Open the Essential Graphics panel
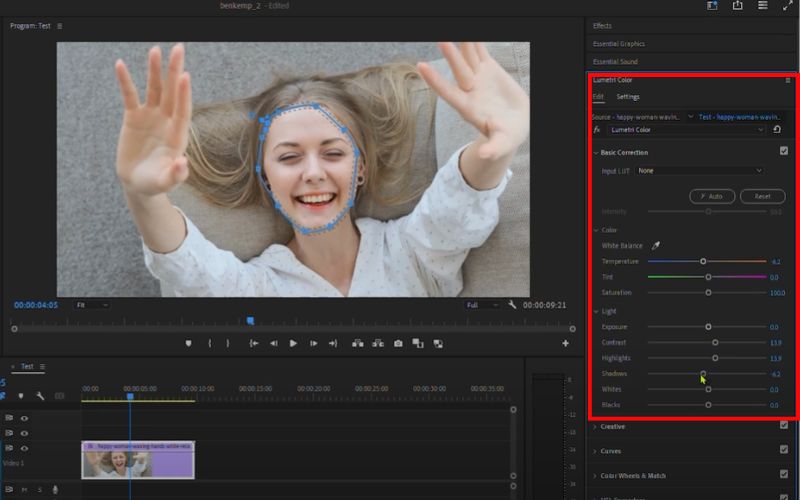The width and height of the screenshot is (800, 500). 619,44
